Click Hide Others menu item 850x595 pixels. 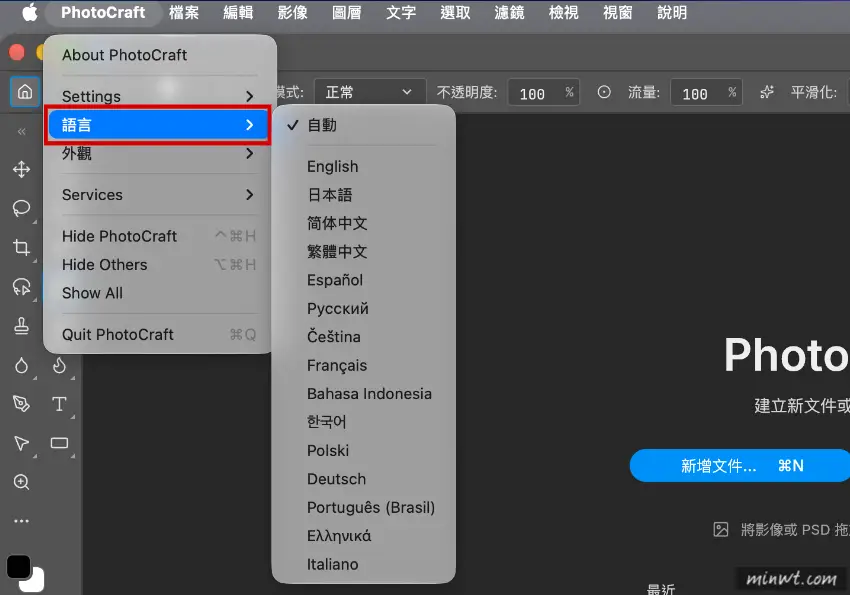coord(158,264)
